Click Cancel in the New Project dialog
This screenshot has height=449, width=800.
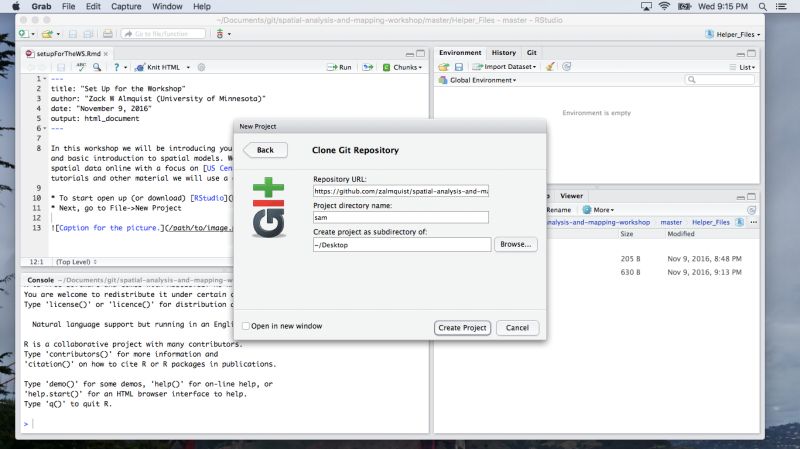[x=517, y=328]
